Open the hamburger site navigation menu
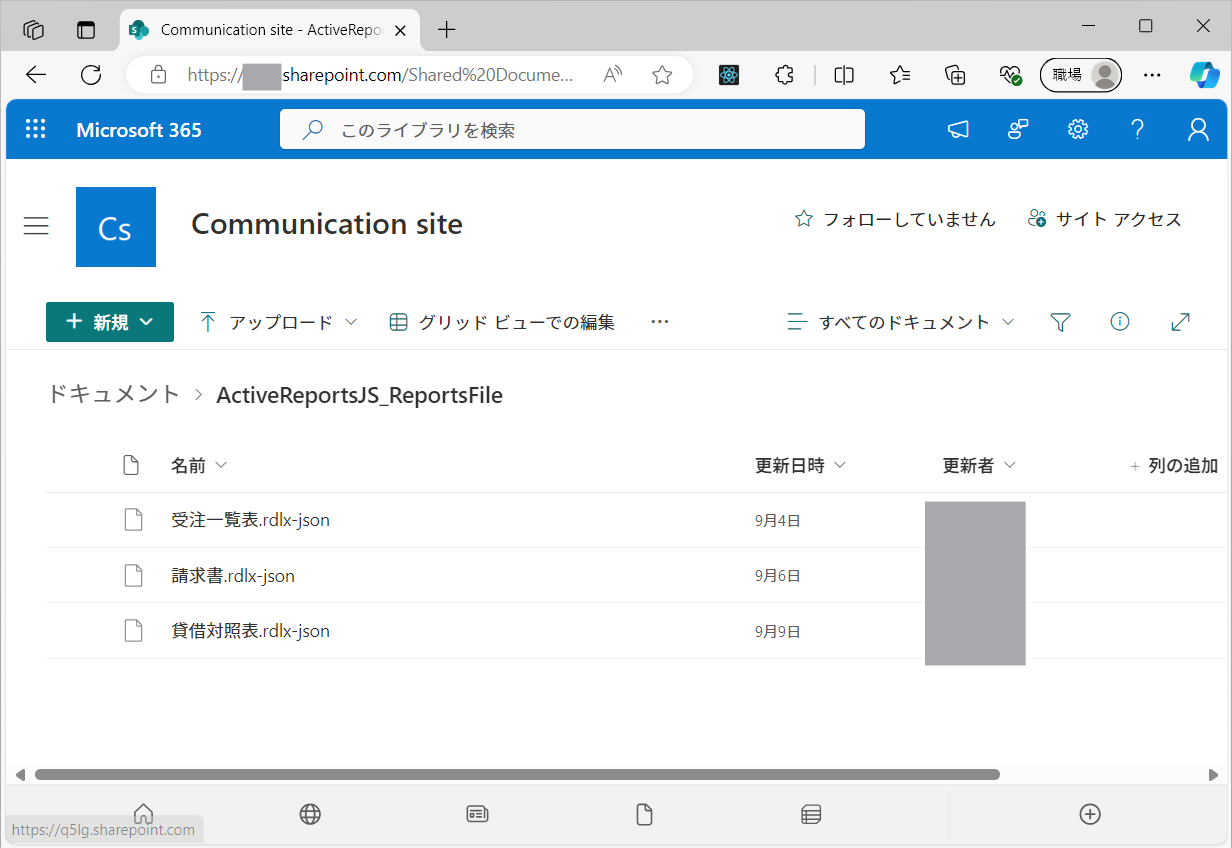This screenshot has width=1232, height=848. (36, 226)
